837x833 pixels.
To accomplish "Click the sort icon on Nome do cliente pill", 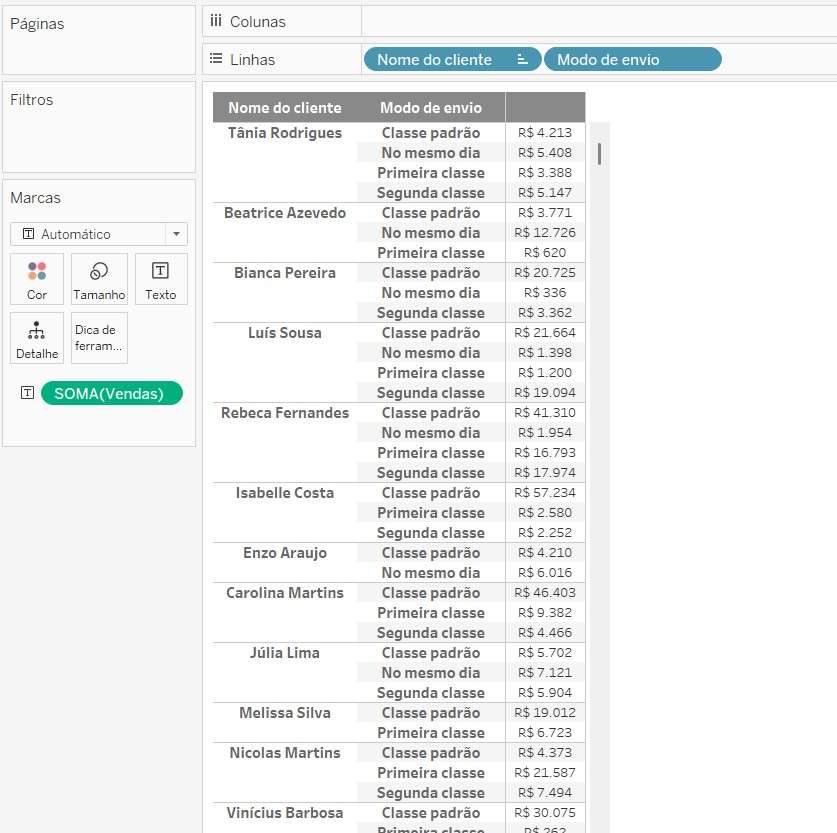I will click(522, 60).
